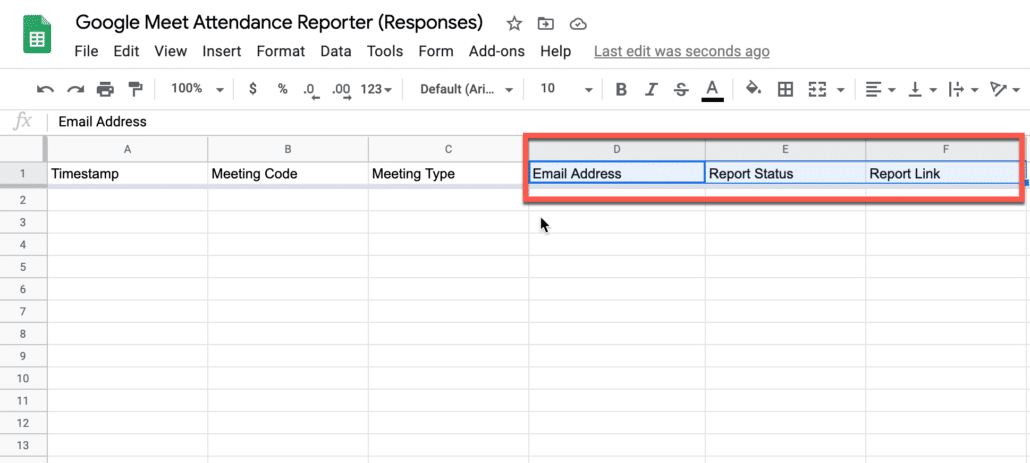Star this spreadsheet
The height and width of the screenshot is (463, 1030).
[514, 24]
